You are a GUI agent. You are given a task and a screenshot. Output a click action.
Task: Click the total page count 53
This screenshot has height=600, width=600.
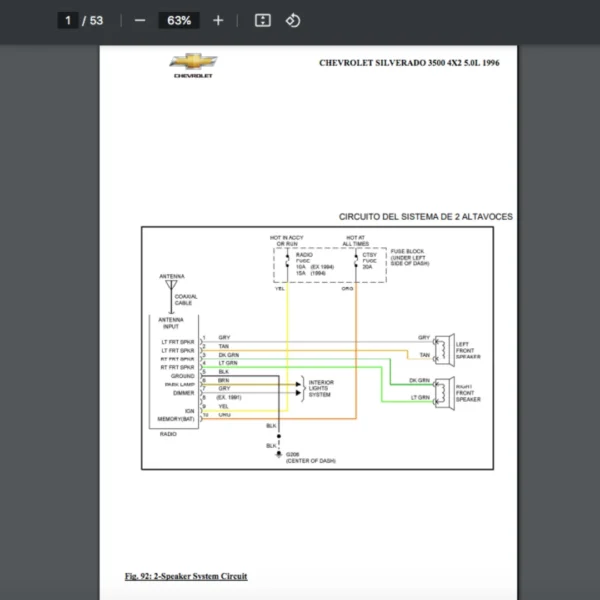(96, 20)
